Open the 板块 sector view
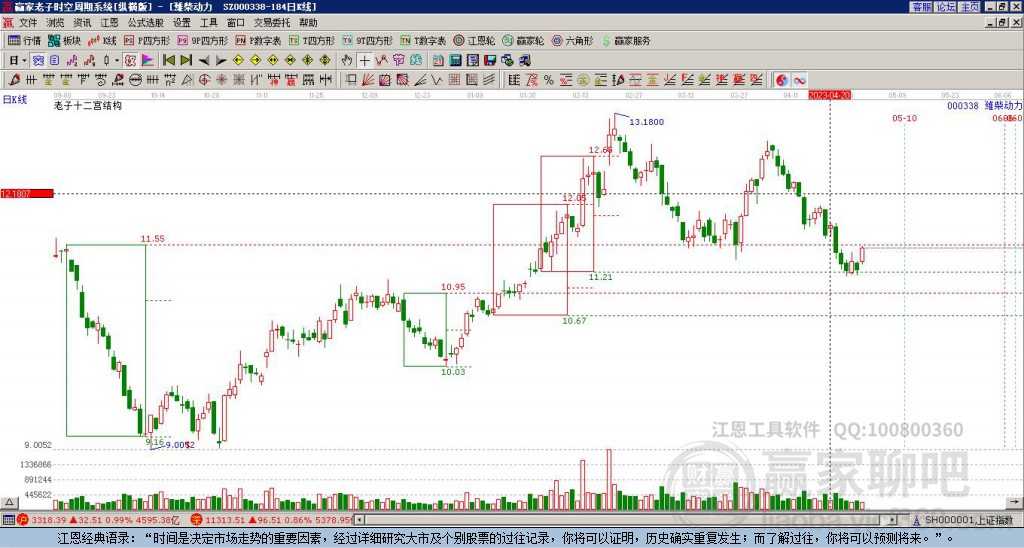The height and width of the screenshot is (548, 1024). pyautogui.click(x=65, y=40)
